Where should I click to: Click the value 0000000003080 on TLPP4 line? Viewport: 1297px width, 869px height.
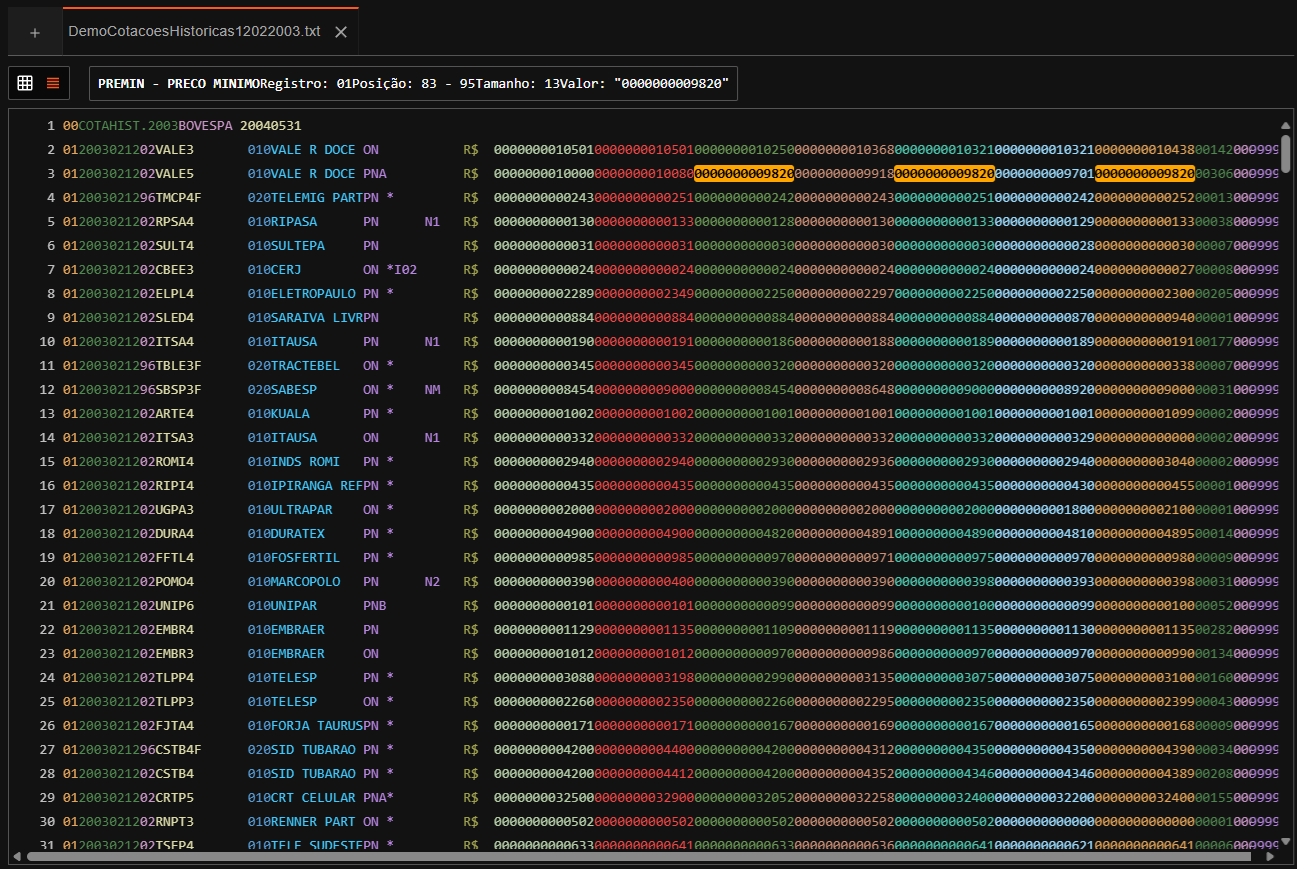[x=544, y=678]
